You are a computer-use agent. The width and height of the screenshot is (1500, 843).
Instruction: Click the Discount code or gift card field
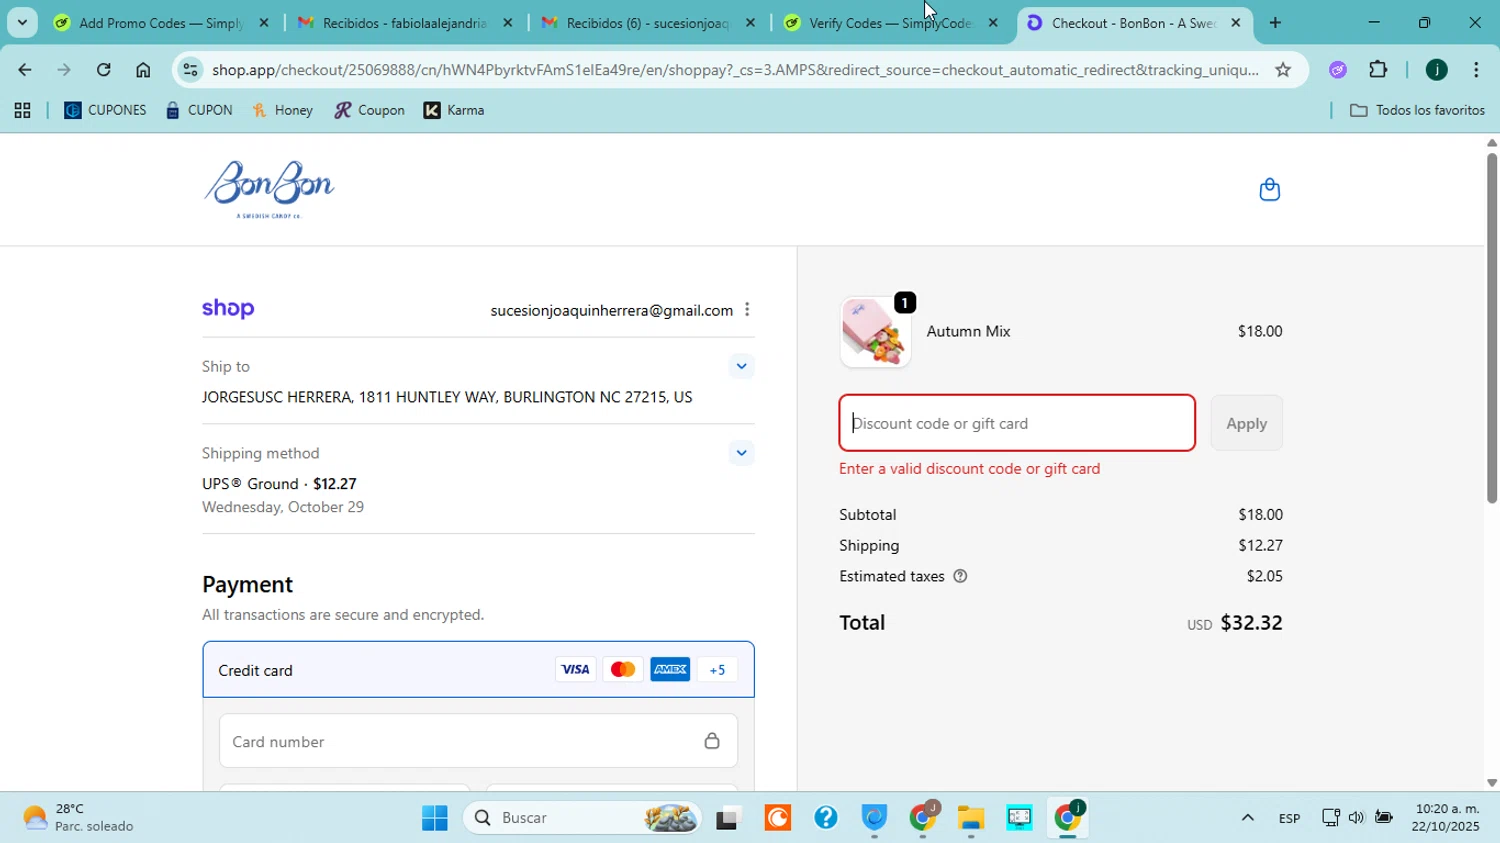pos(1017,423)
